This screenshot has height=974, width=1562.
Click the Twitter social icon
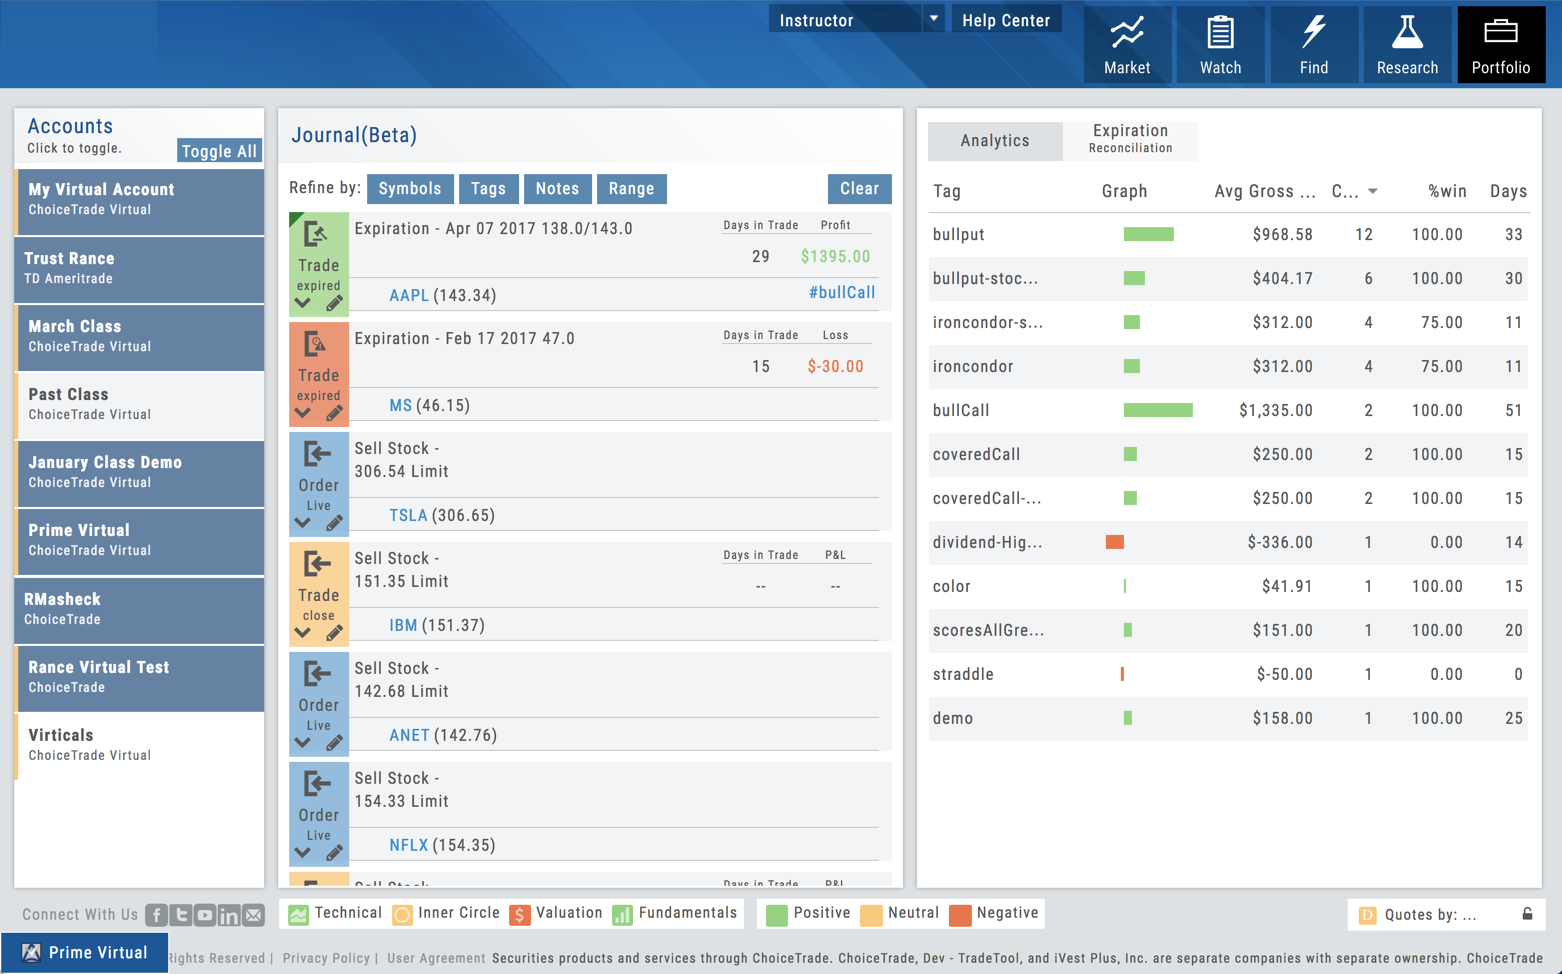tap(181, 915)
